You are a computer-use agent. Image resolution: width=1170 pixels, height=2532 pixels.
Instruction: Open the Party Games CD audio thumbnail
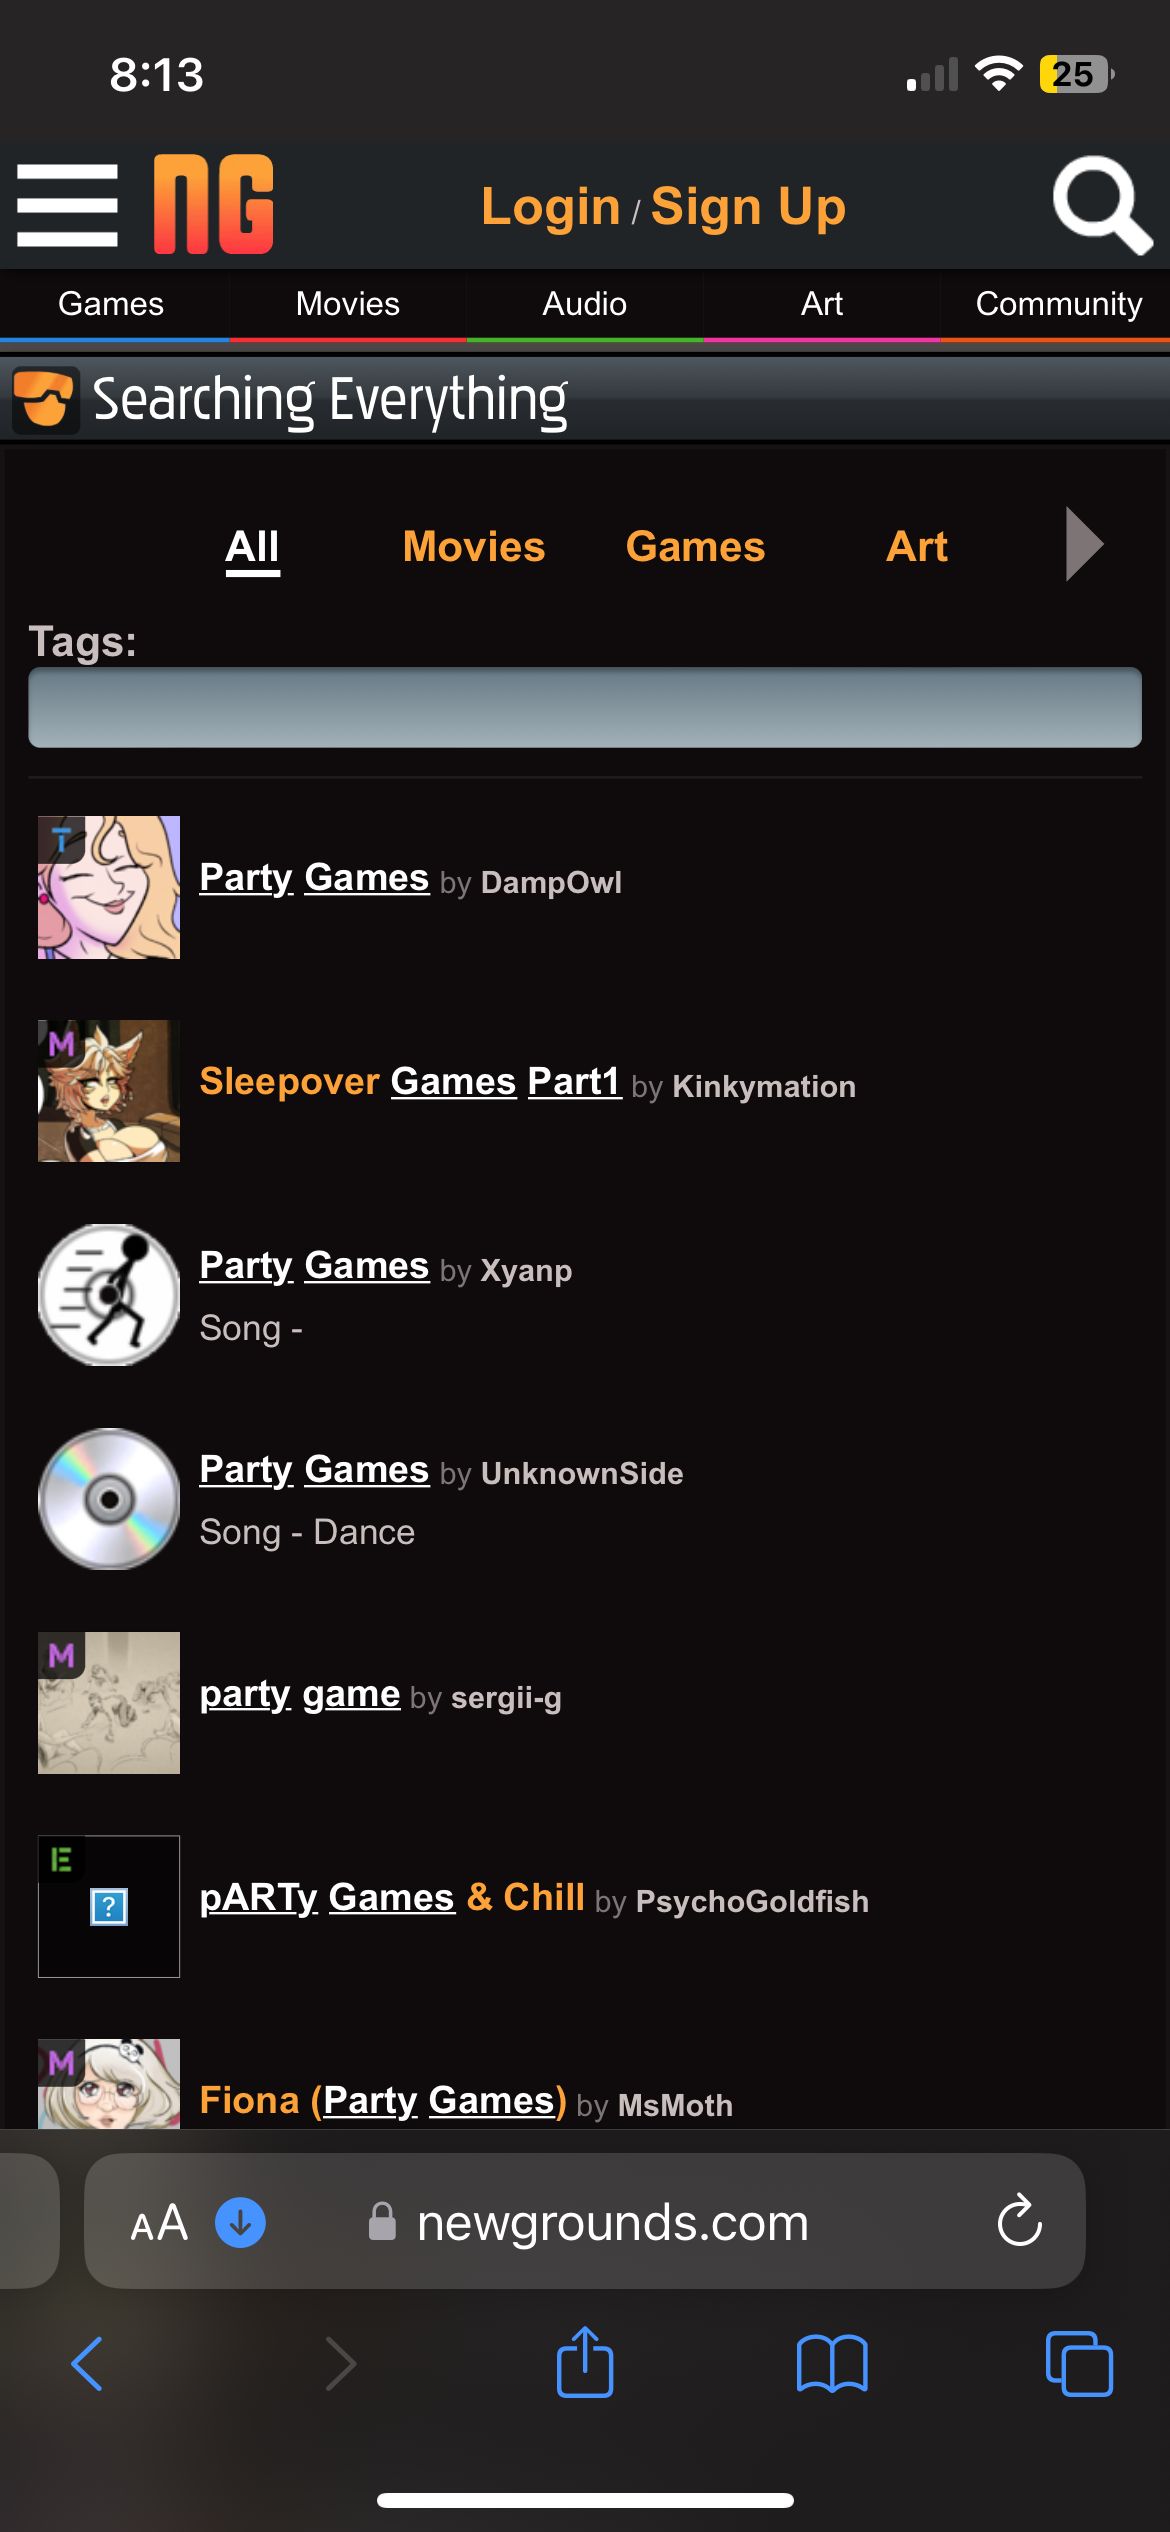(109, 1499)
